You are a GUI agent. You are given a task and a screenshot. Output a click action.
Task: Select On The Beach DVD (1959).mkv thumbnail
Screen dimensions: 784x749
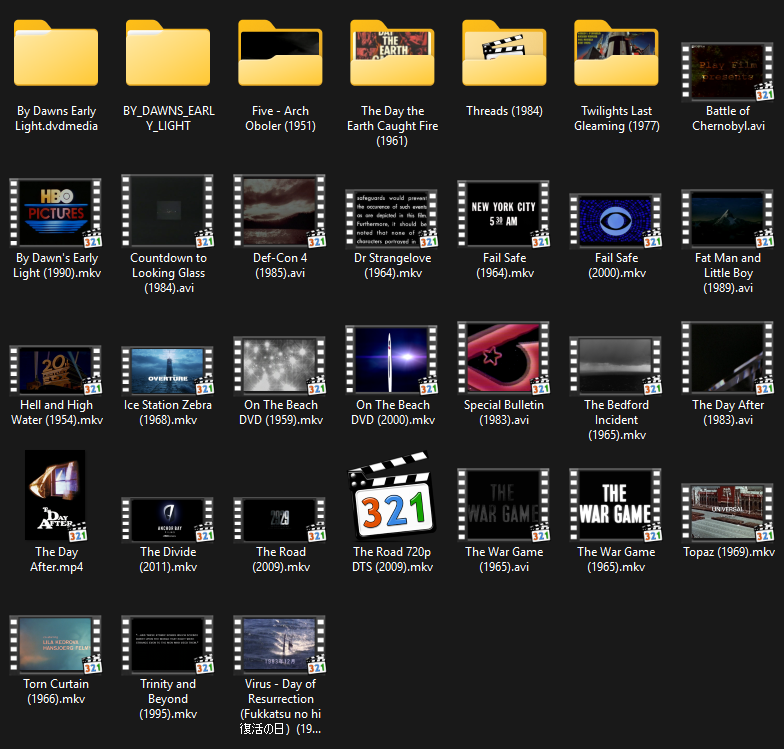coord(280,366)
